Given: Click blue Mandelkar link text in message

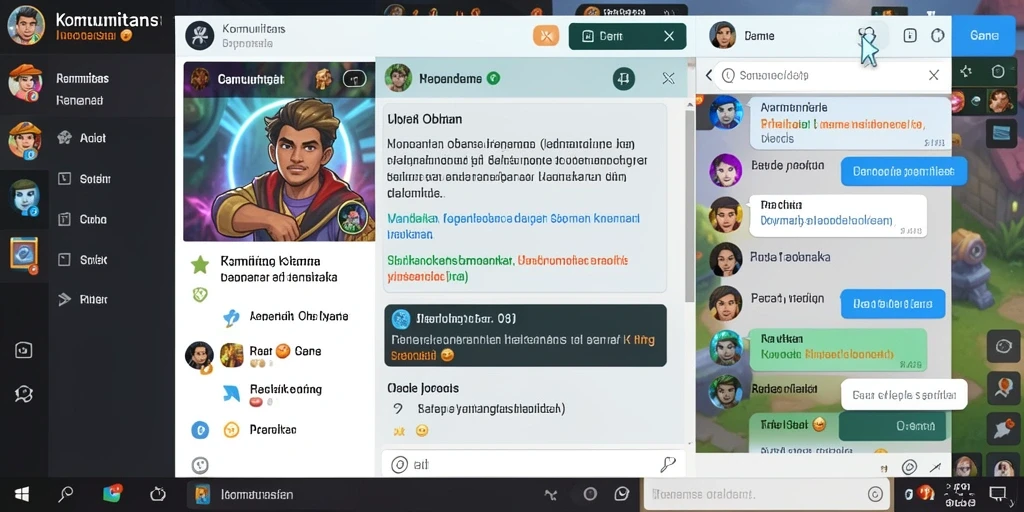Looking at the screenshot, I should pyautogui.click(x=413, y=218).
